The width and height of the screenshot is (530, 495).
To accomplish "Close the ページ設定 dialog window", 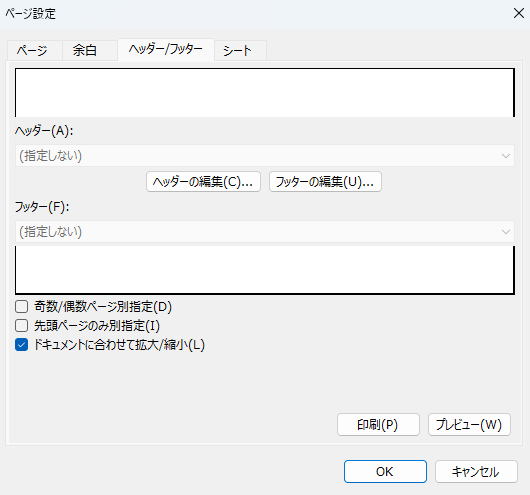I will pyautogui.click(x=519, y=14).
